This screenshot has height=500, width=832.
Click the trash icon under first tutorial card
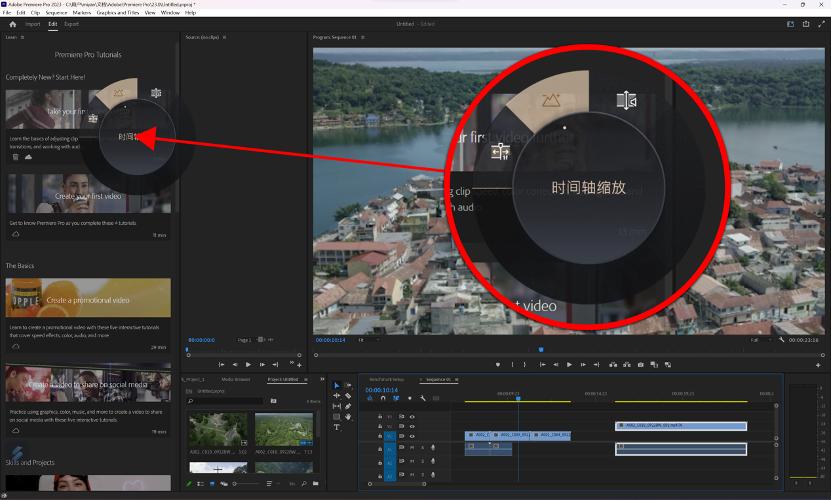pyautogui.click(x=15, y=157)
